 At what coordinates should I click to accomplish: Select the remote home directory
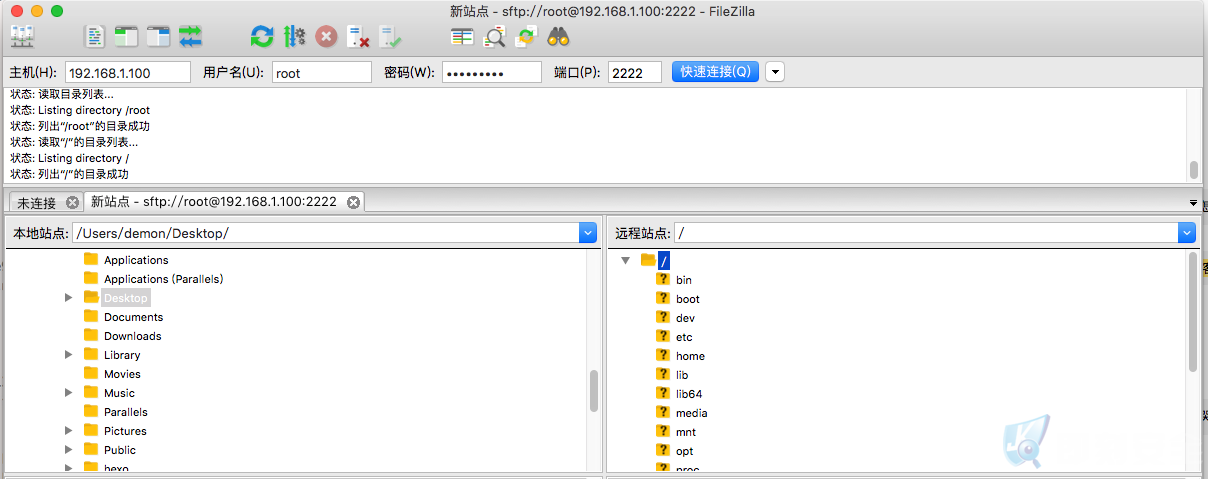pyautogui.click(x=690, y=356)
